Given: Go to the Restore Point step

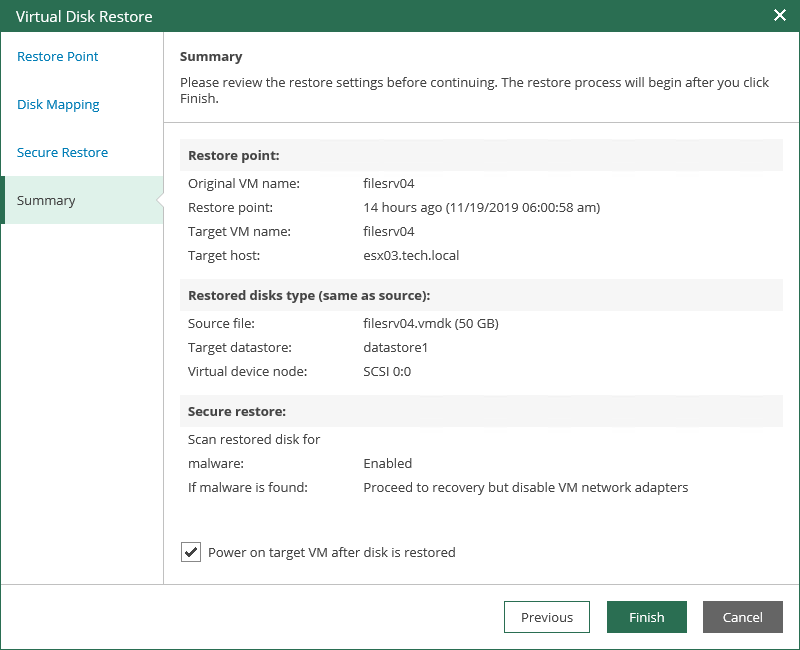Looking at the screenshot, I should point(58,56).
